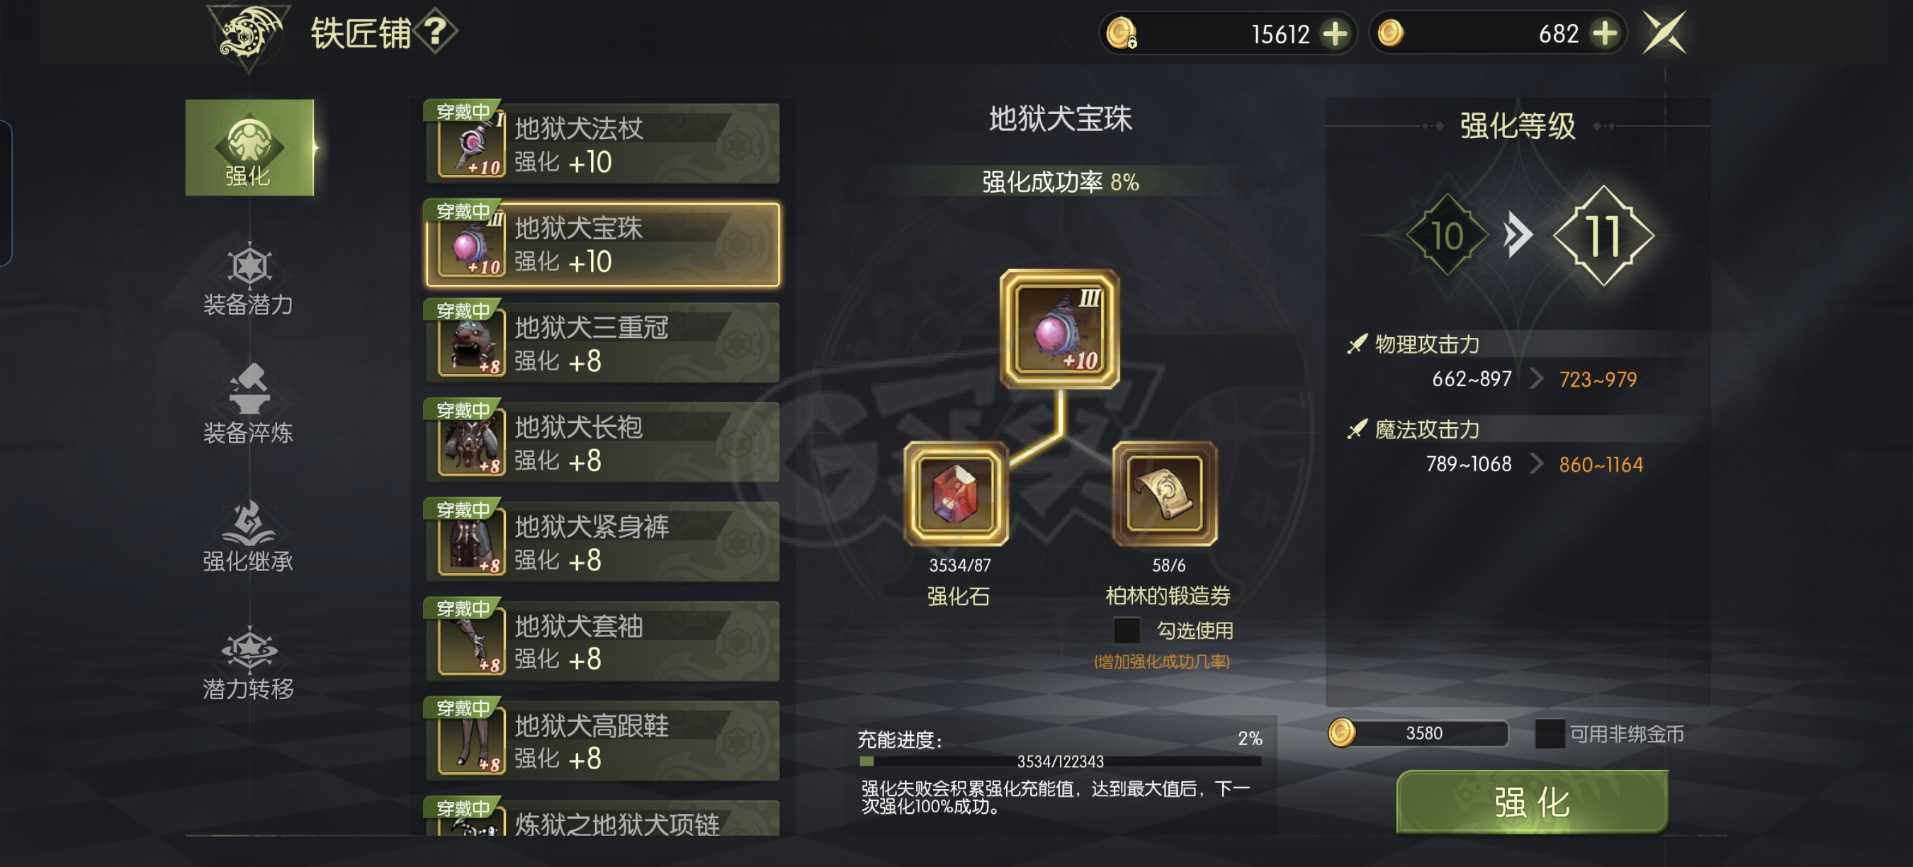Select 地狱犬高跟鞋 from the list
Image resolution: width=1913 pixels, height=867 pixels.
point(603,740)
